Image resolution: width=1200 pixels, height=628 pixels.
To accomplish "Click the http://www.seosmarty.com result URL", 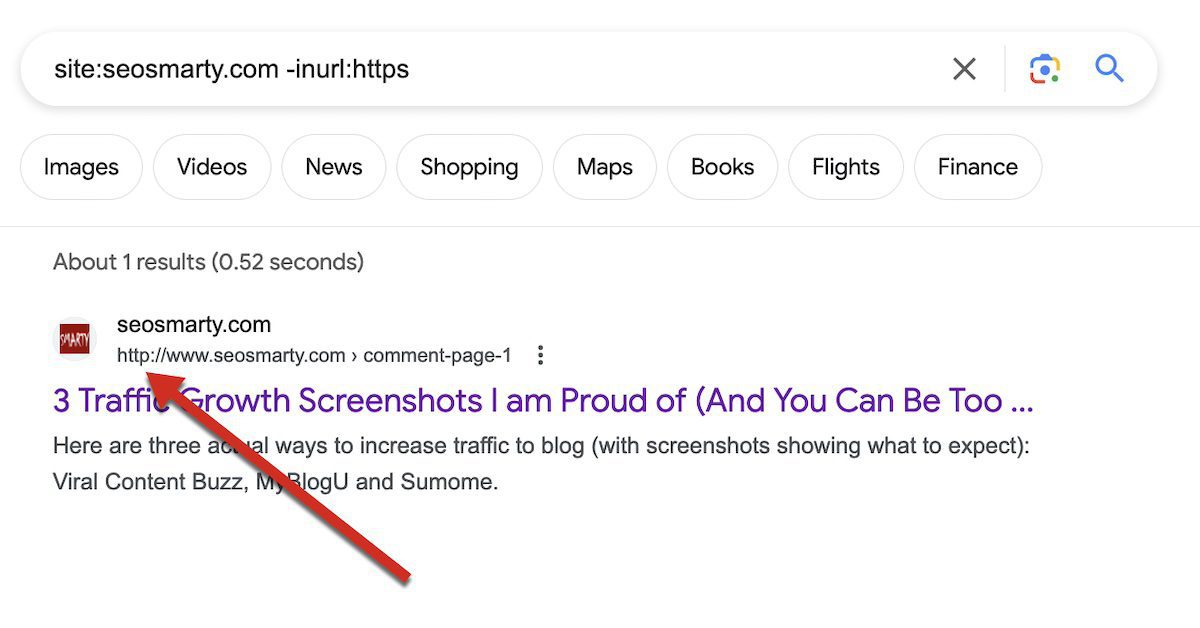I will click(x=314, y=355).
